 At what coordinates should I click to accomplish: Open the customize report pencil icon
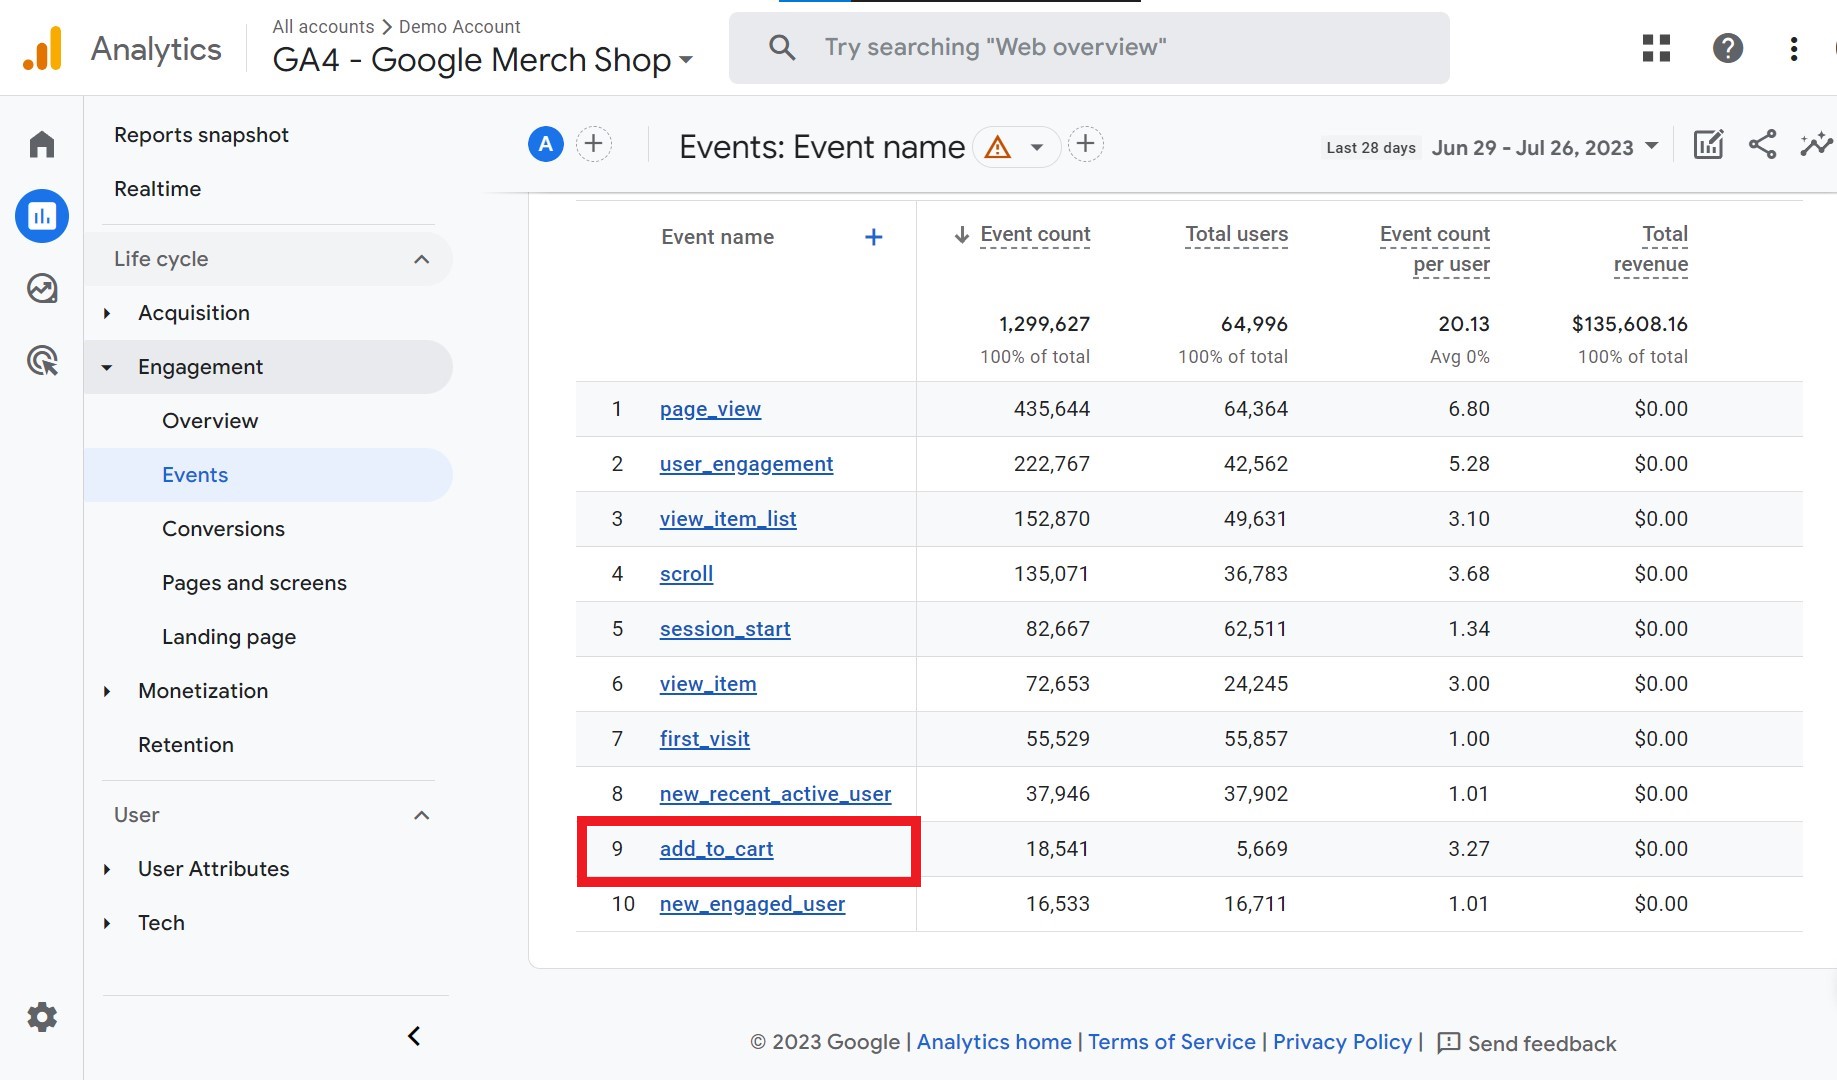tap(1708, 145)
